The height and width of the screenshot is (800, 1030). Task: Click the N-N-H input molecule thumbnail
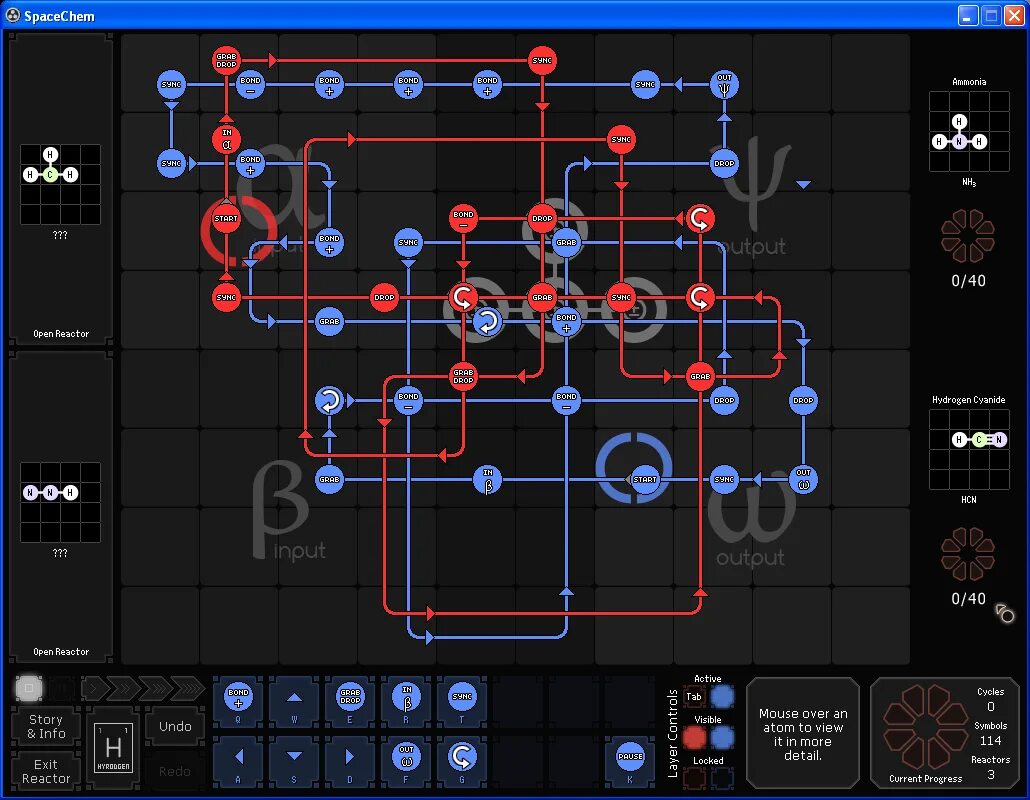point(60,502)
